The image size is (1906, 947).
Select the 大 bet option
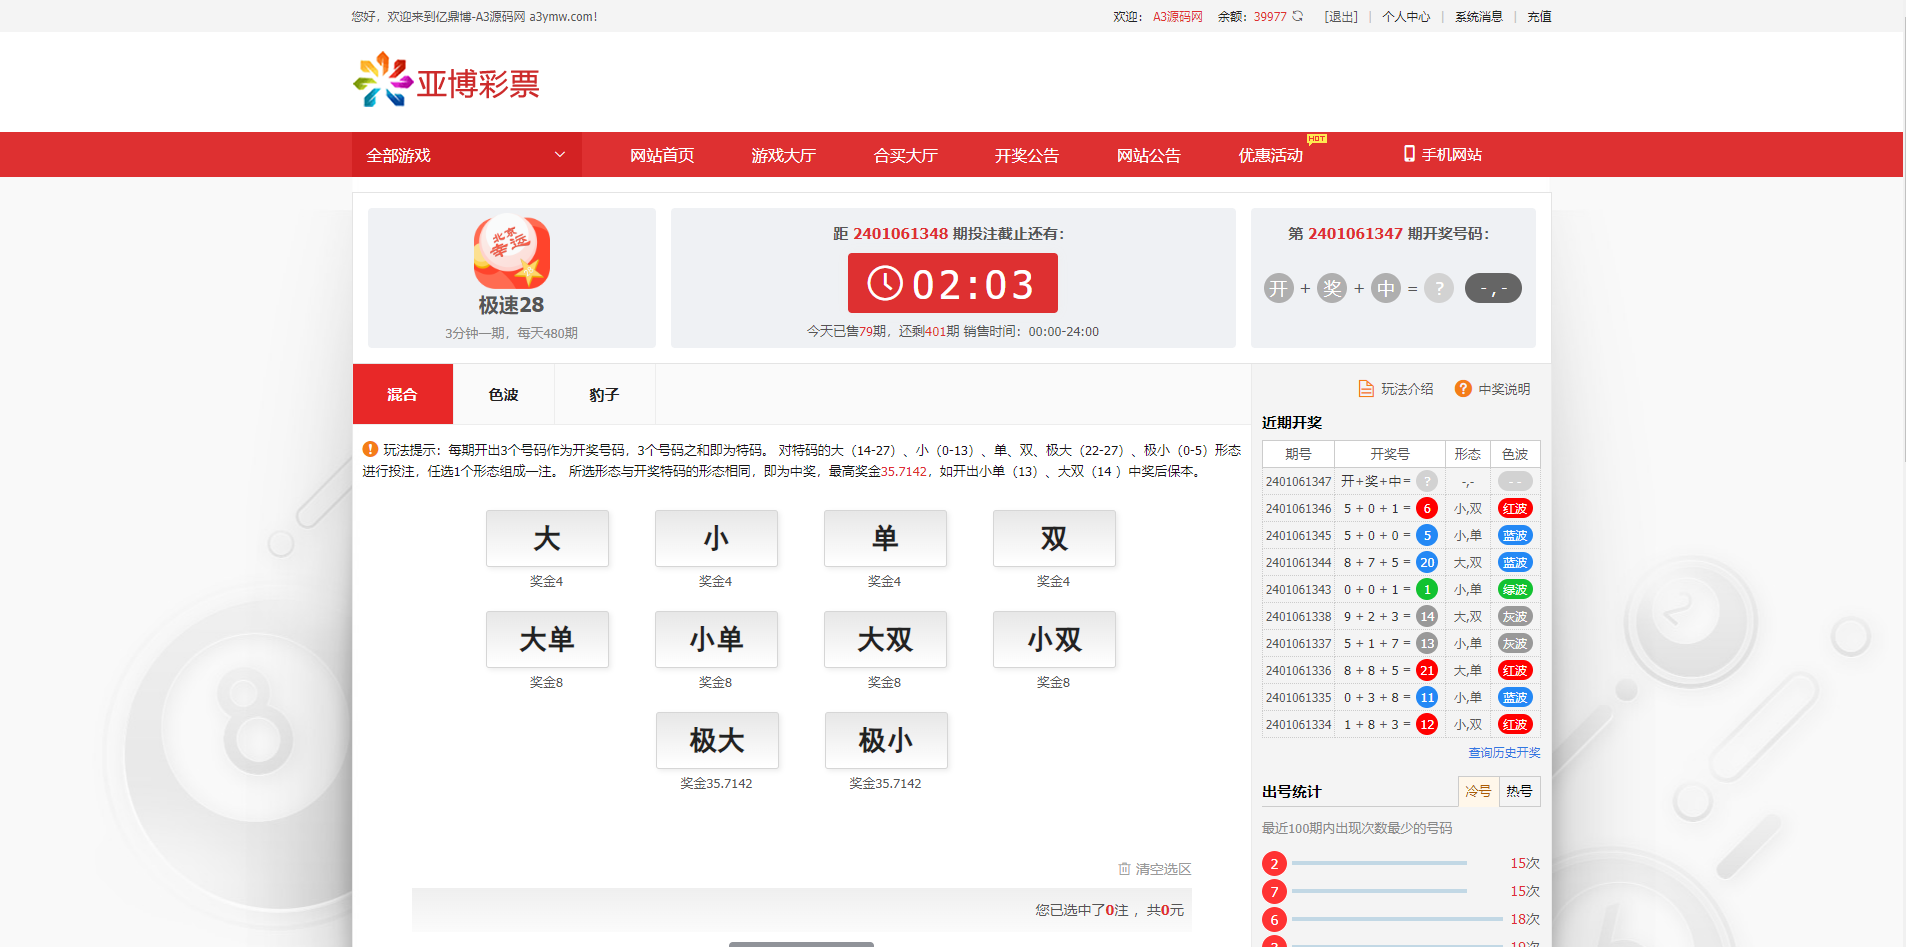[547, 538]
